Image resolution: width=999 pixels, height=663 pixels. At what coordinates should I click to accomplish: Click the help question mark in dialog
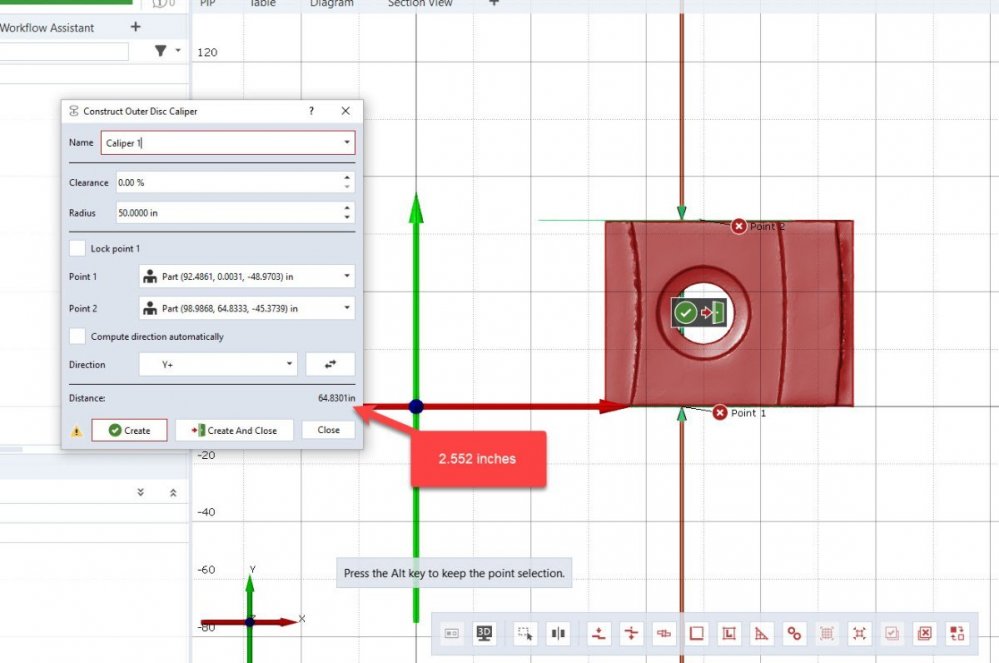click(x=310, y=111)
